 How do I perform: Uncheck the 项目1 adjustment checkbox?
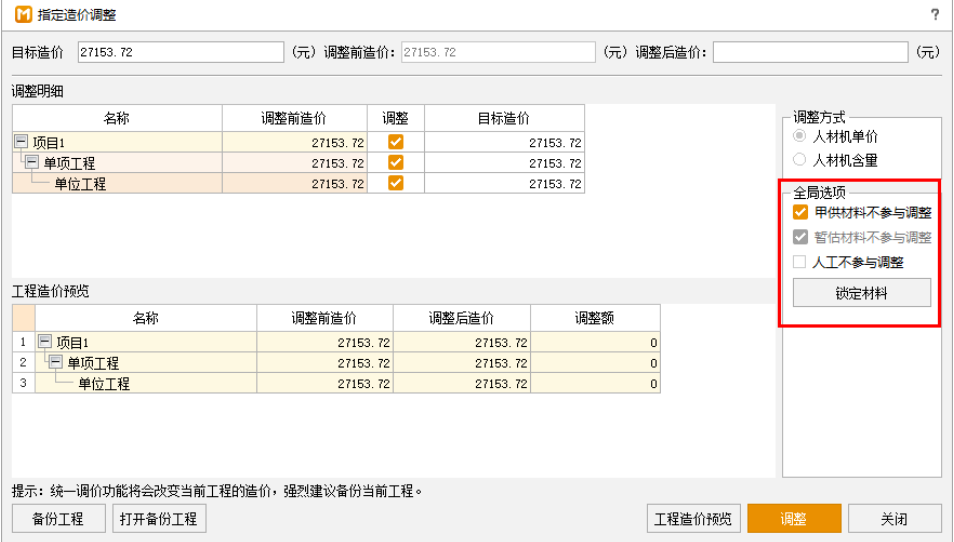pyautogui.click(x=396, y=142)
